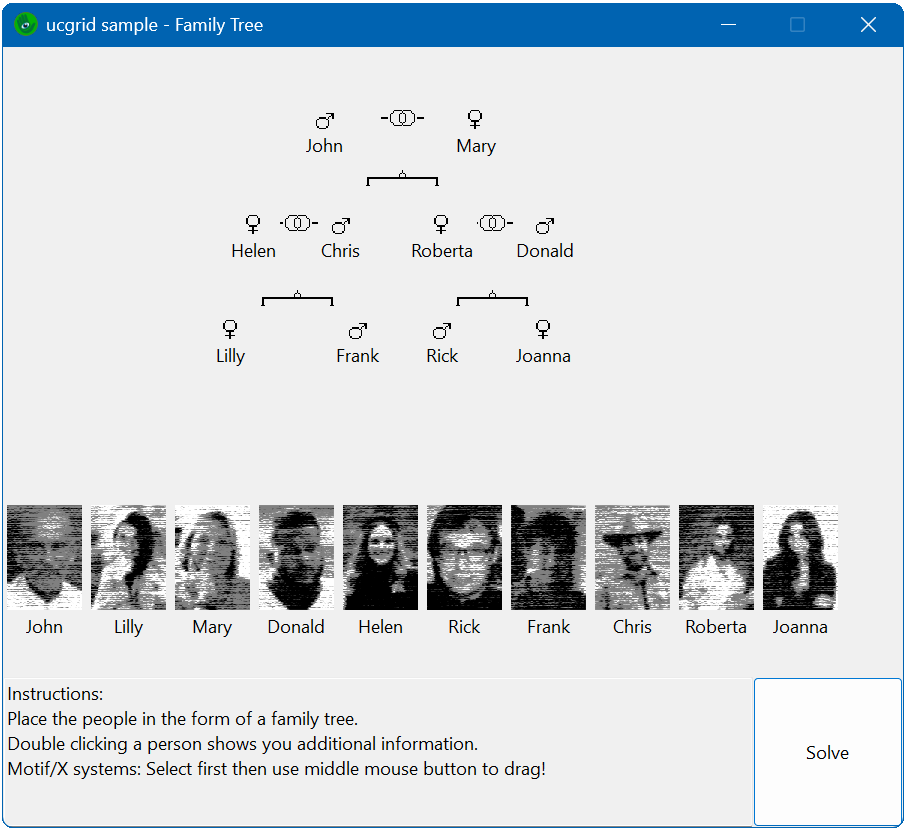Click the ucgrid app icon in title bar
This screenshot has height=830, width=907.
point(26,25)
